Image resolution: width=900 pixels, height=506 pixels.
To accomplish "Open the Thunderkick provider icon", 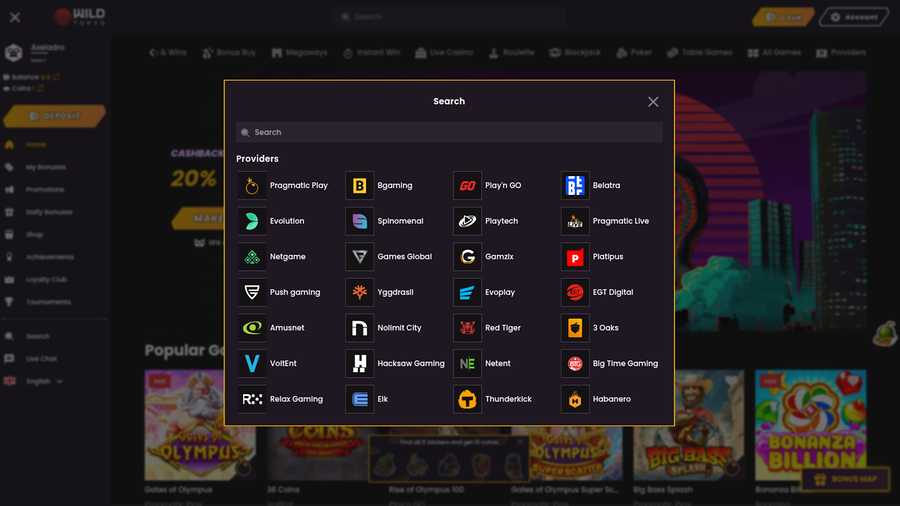I will tap(467, 399).
